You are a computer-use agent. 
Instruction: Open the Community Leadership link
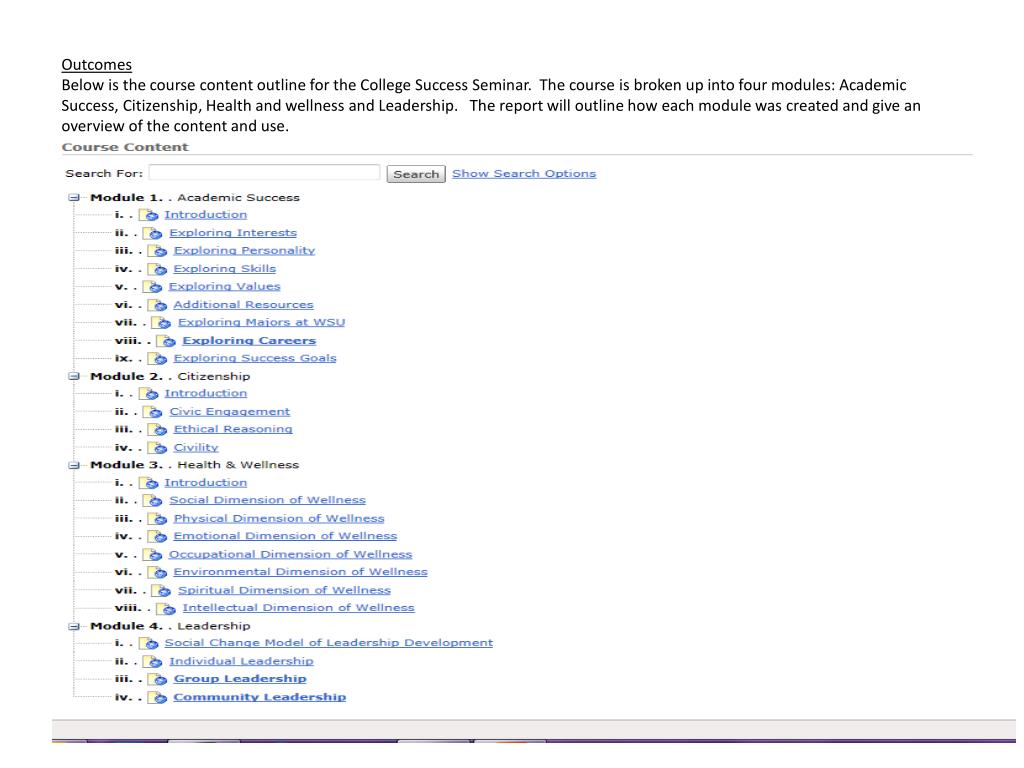(260, 697)
